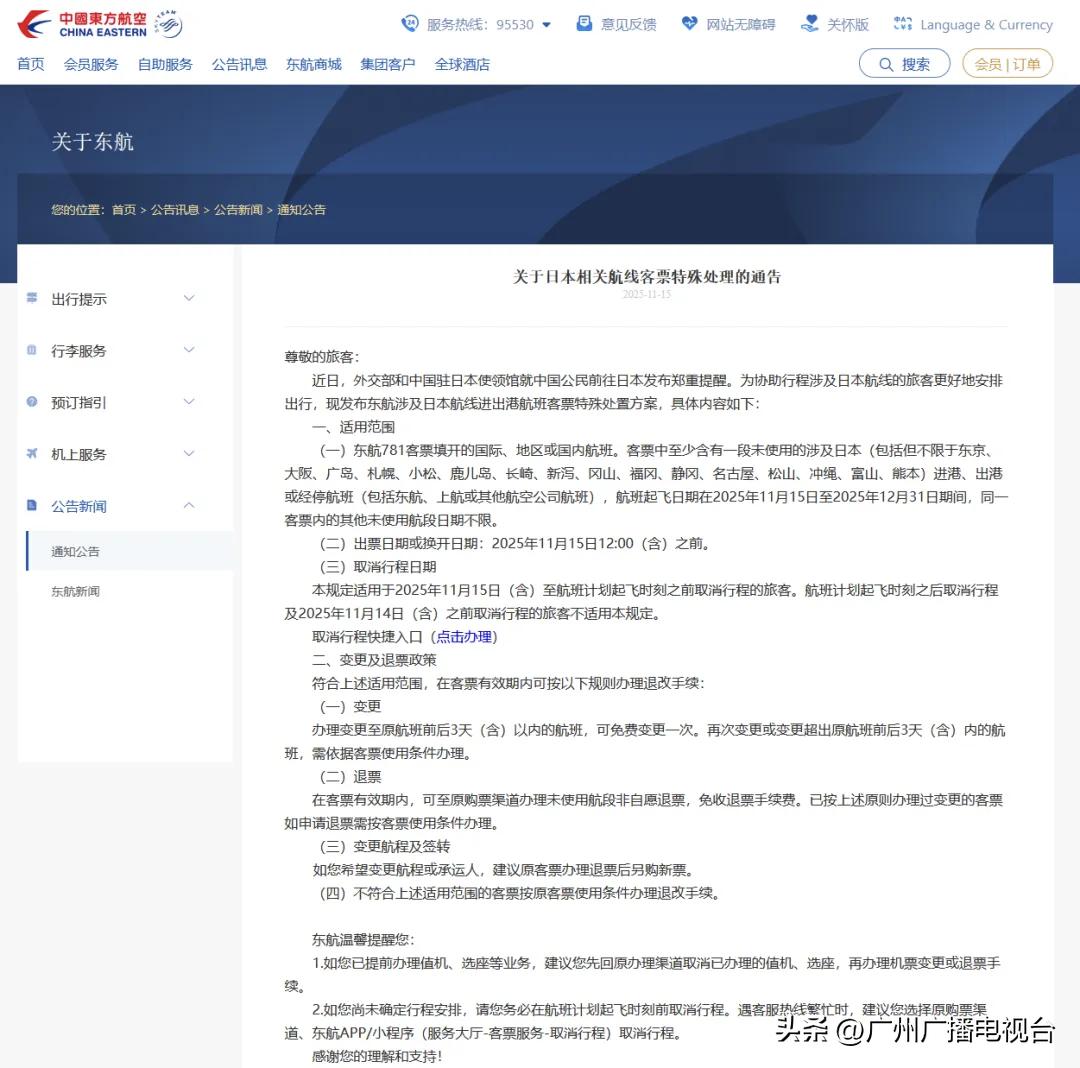Image resolution: width=1080 pixels, height=1068 pixels.
Task: Open 意见反馈 feedback link
Action: (x=628, y=25)
